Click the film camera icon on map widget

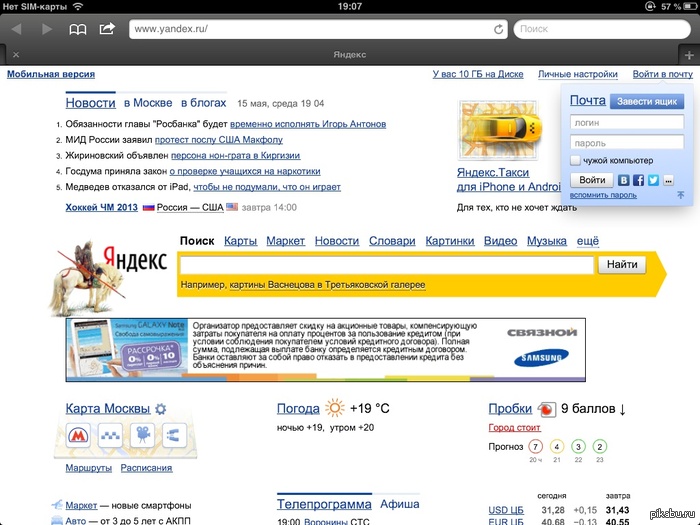tap(142, 436)
